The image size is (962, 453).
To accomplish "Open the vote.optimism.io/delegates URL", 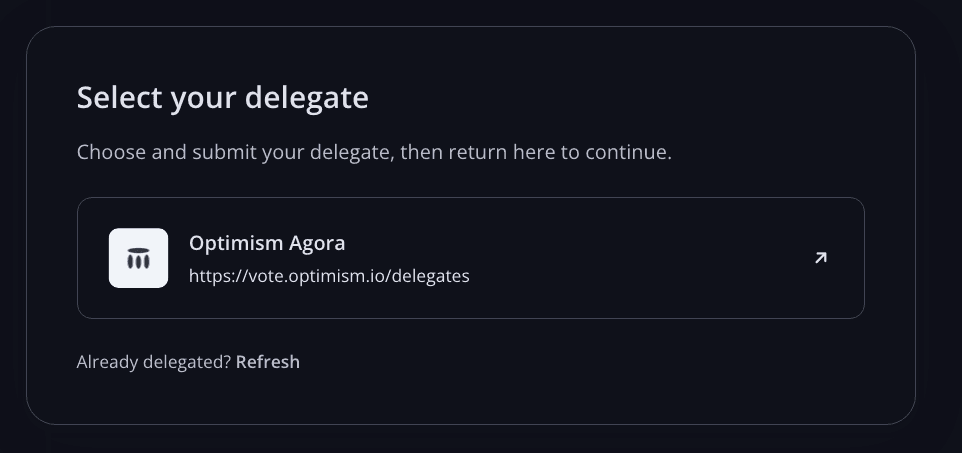I will (x=329, y=276).
